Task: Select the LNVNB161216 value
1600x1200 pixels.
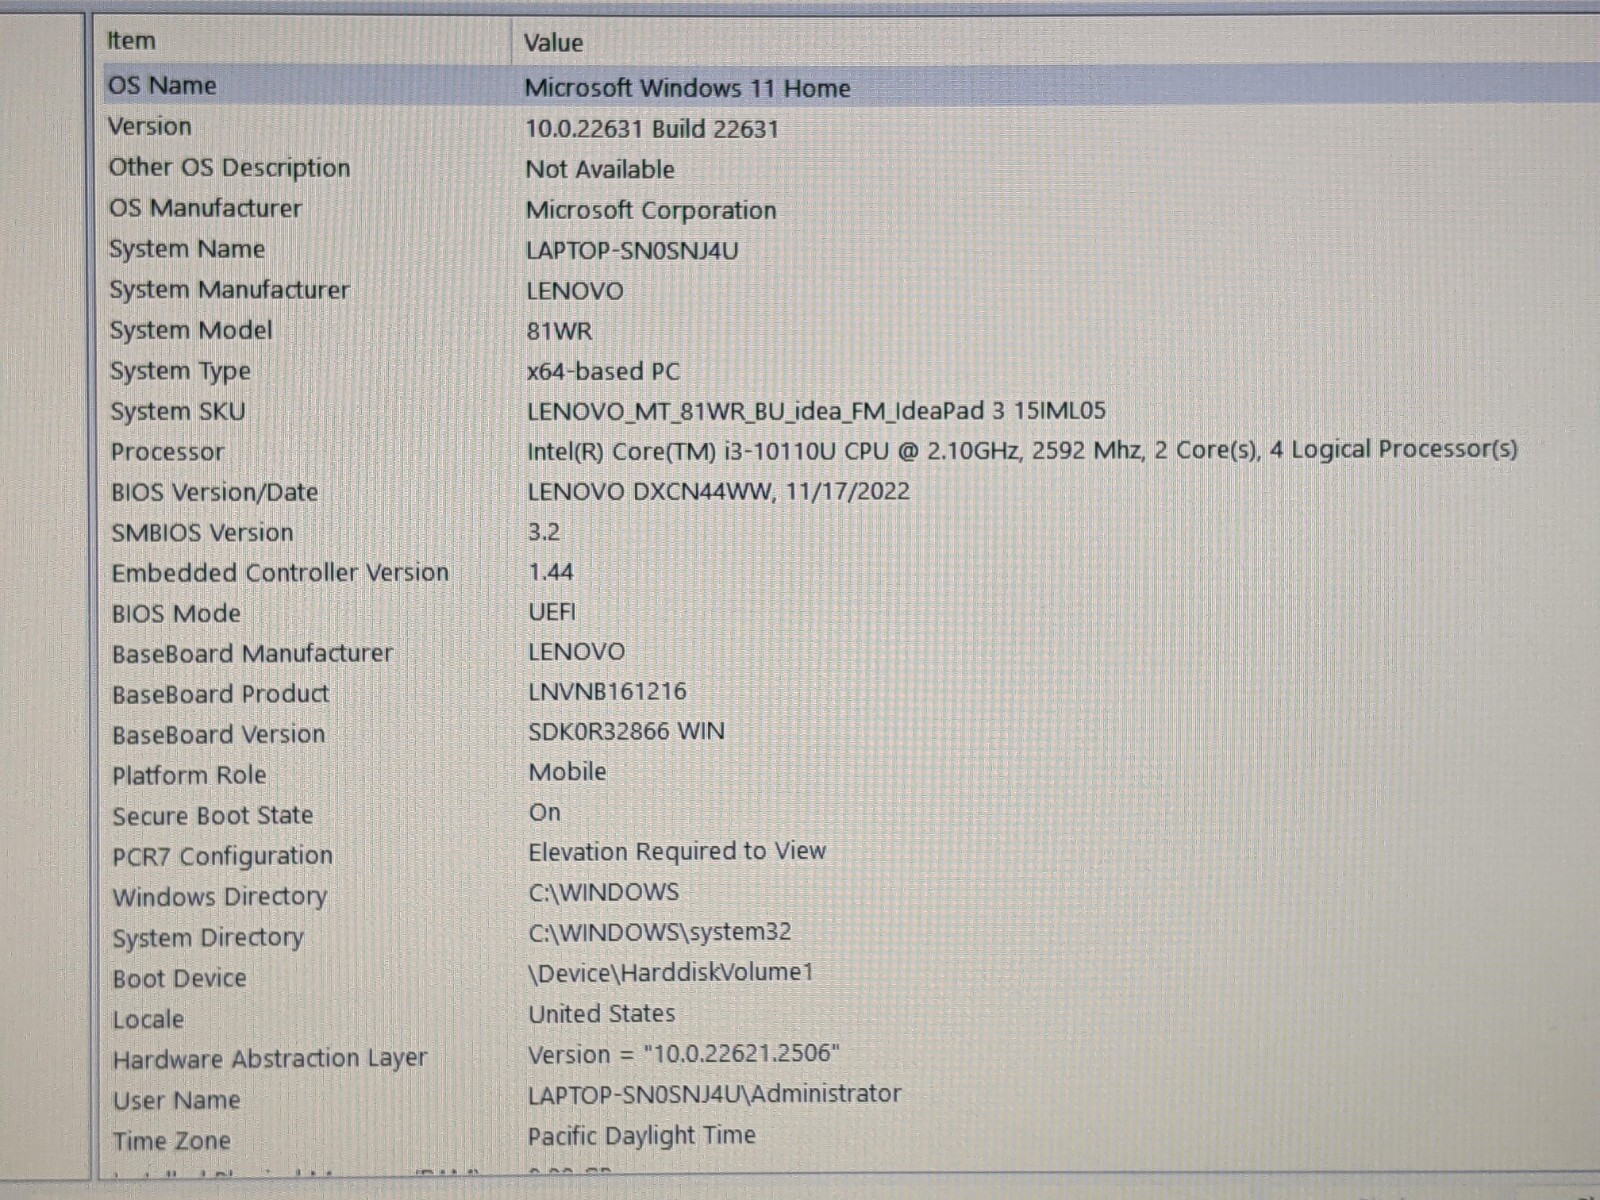Action: (607, 691)
